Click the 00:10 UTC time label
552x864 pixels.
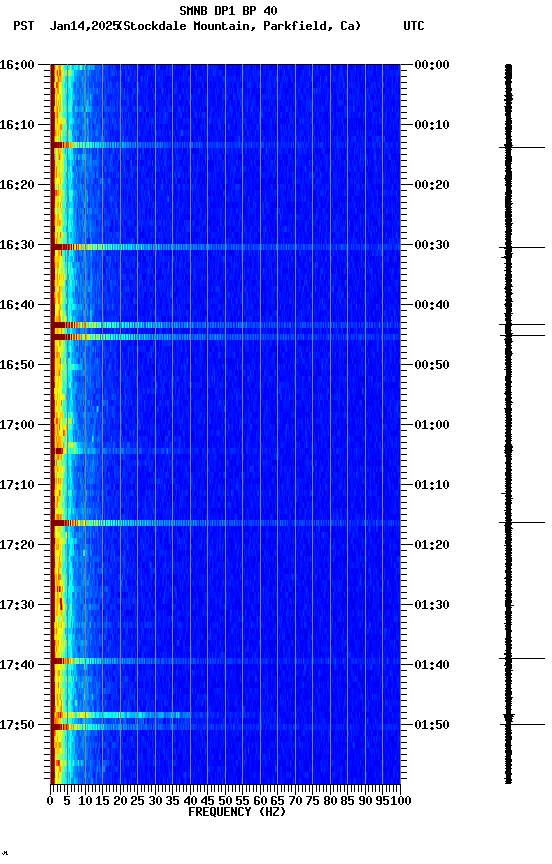coord(432,125)
